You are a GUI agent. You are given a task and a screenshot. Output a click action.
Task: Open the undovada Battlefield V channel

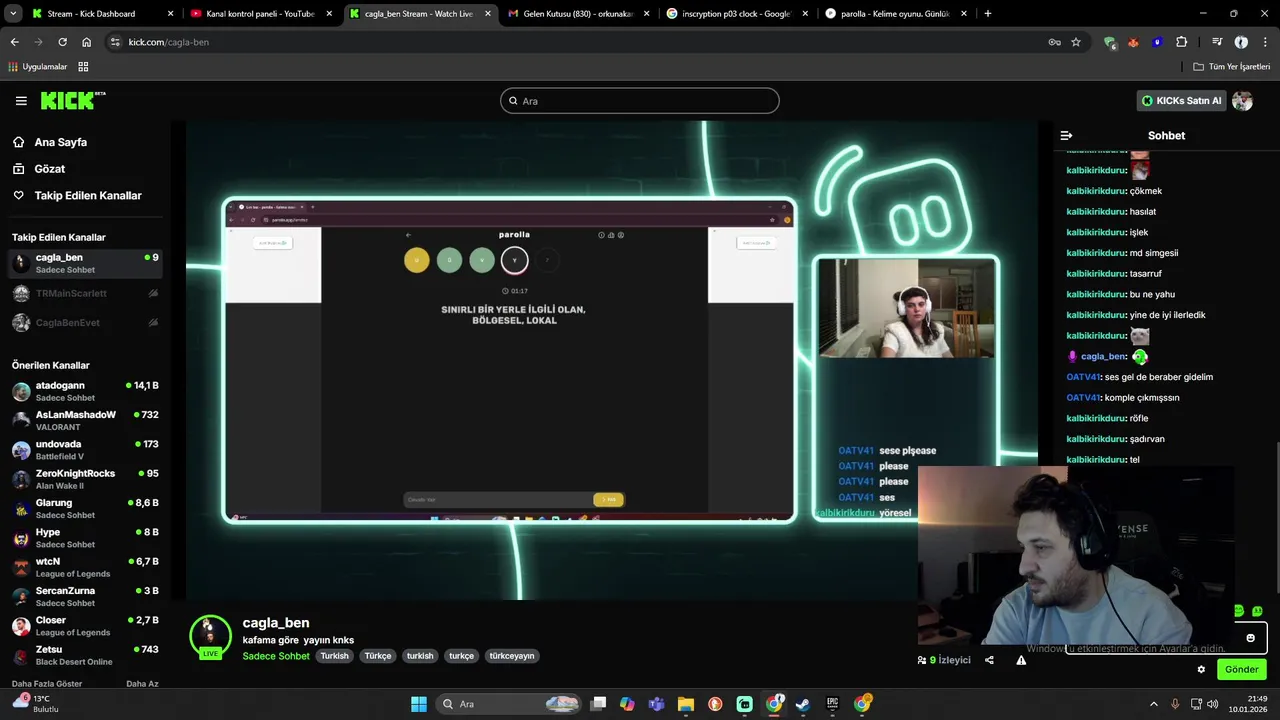click(85, 450)
